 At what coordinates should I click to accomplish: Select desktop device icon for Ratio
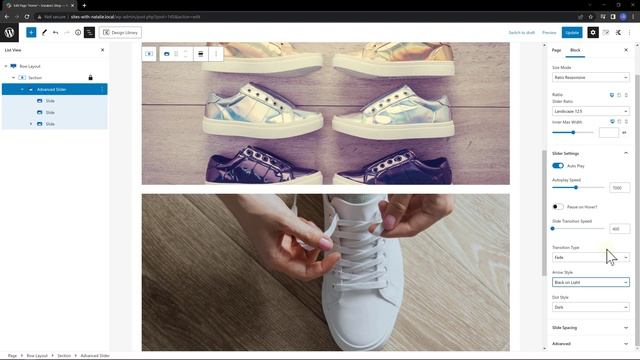612,95
